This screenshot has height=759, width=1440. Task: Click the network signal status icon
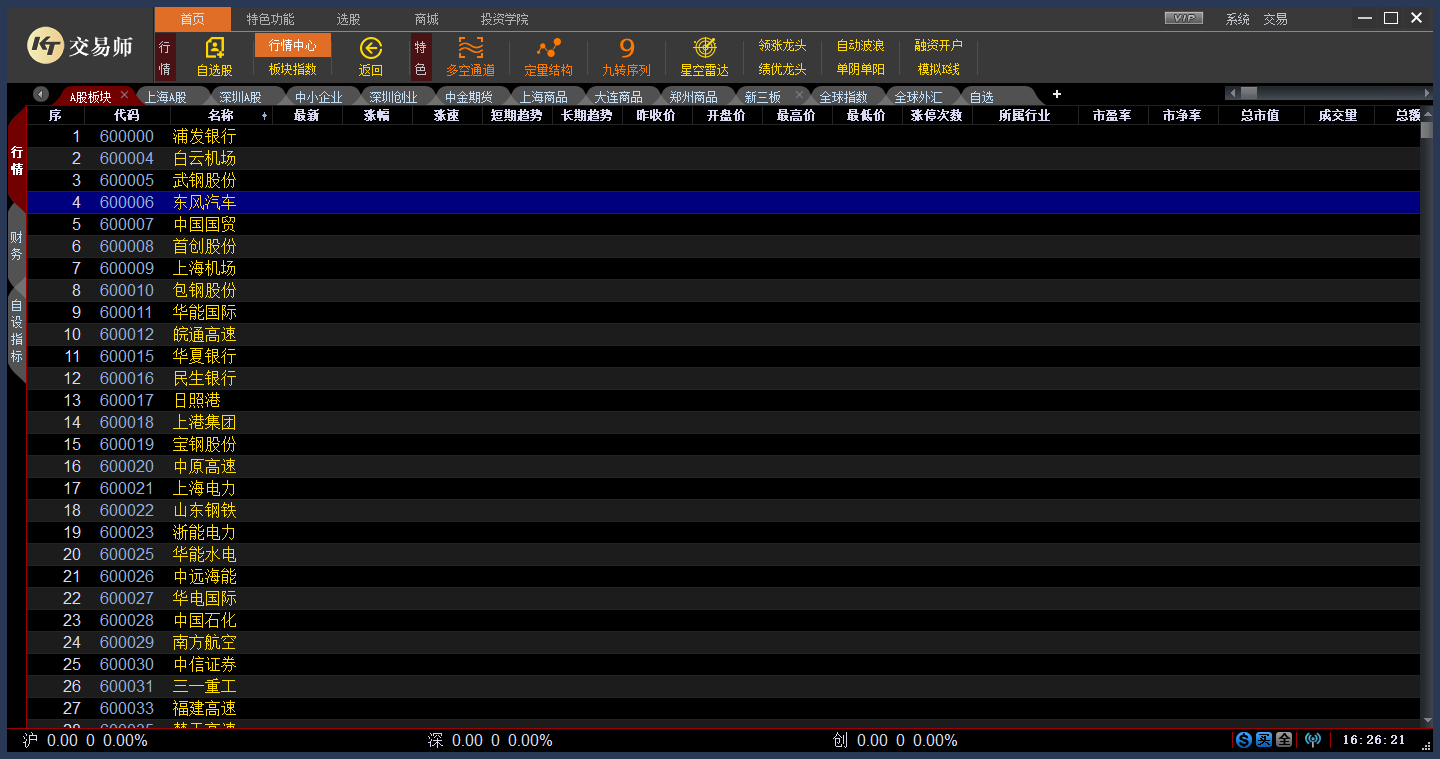click(1313, 740)
